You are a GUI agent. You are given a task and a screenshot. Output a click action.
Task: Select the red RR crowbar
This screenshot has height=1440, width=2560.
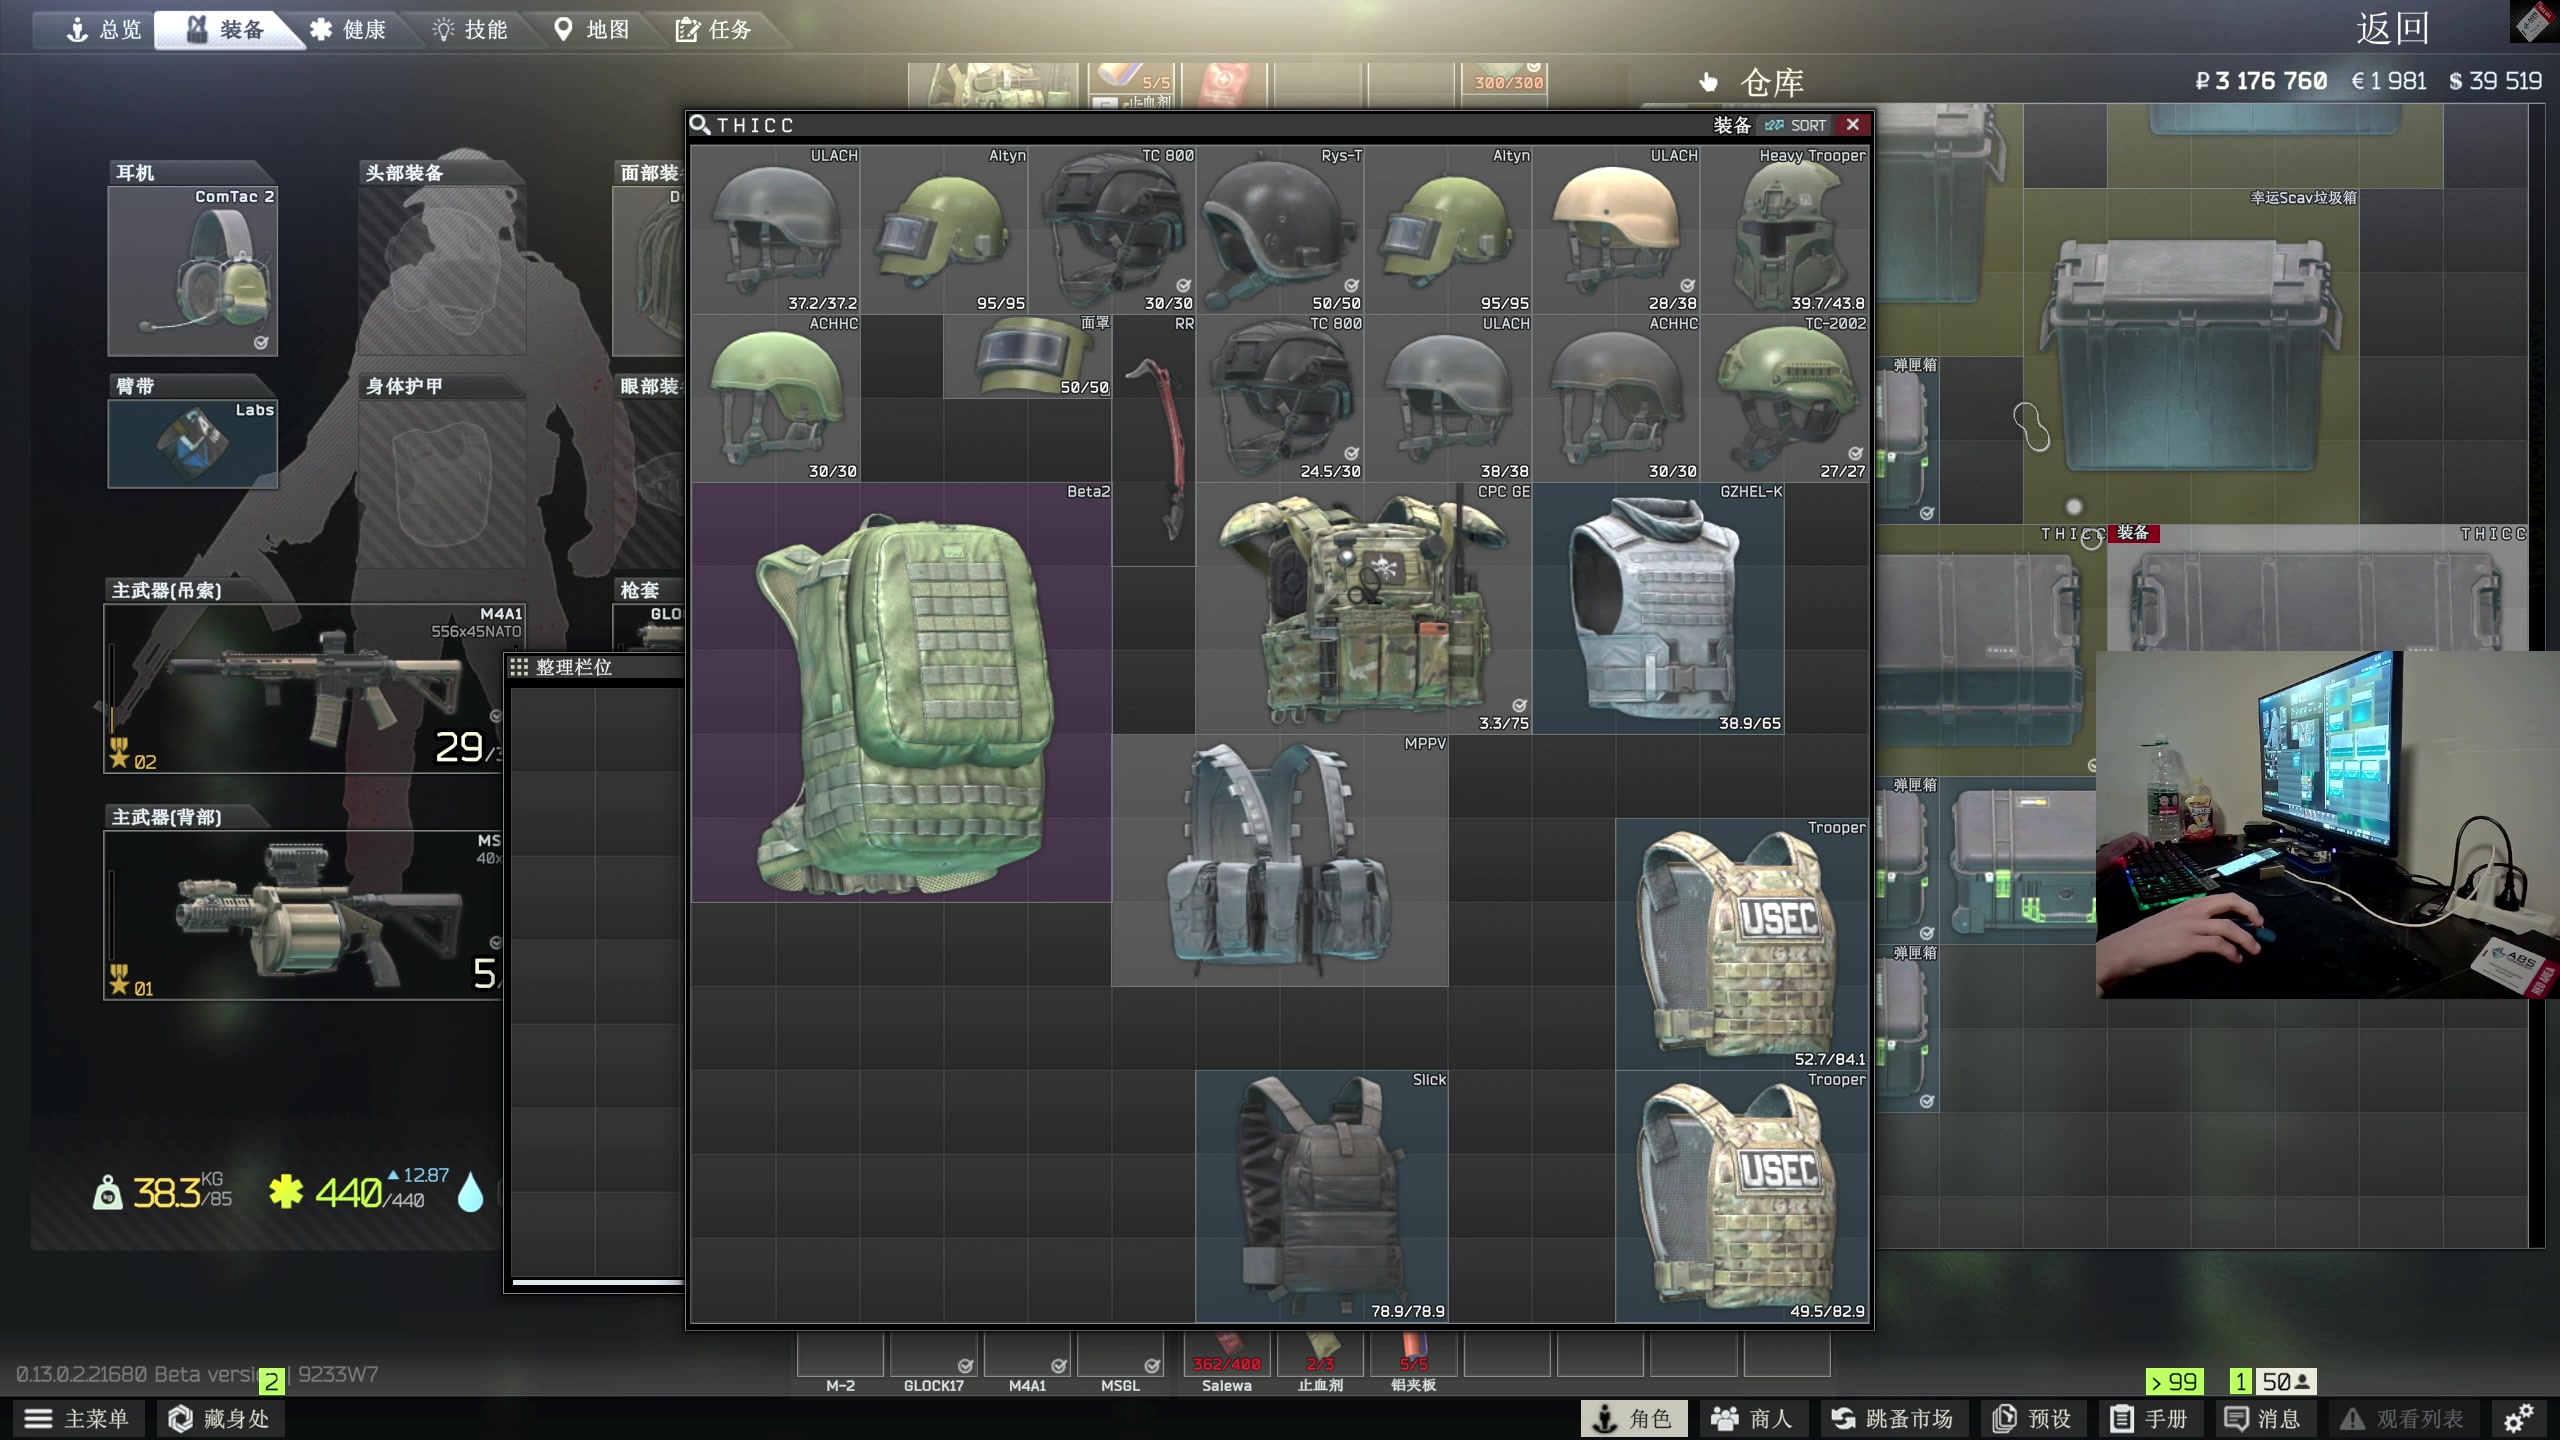tap(1154, 440)
